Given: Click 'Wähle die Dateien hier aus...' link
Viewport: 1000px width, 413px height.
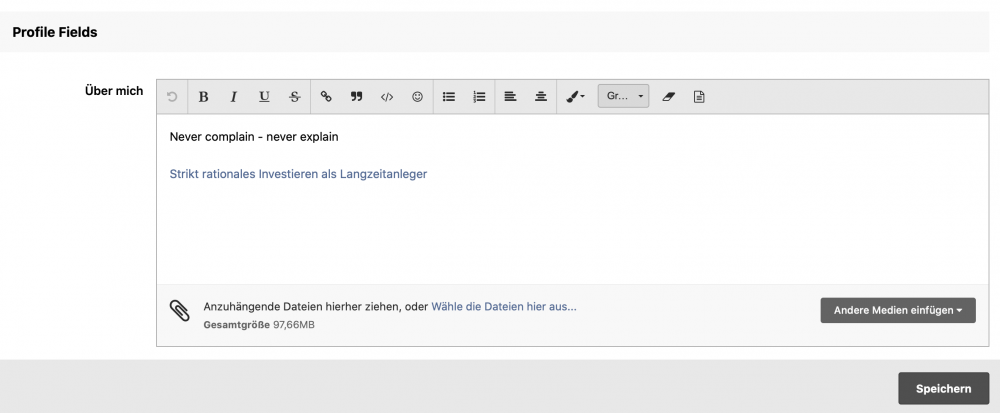Looking at the screenshot, I should [504, 307].
